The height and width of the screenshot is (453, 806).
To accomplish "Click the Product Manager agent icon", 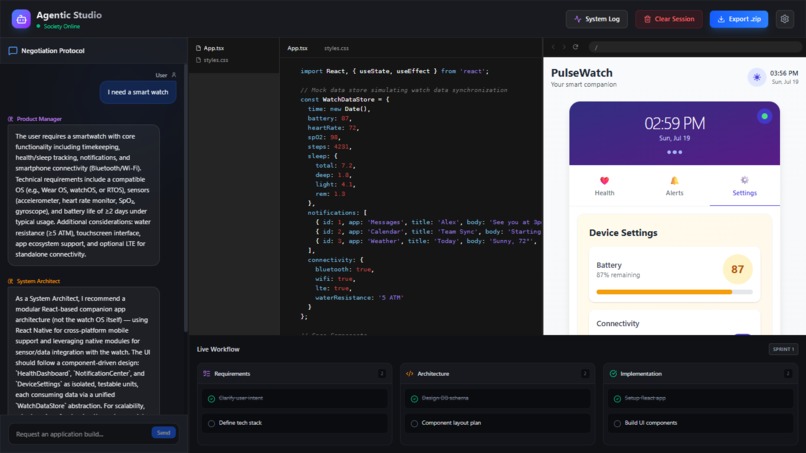I will pyautogui.click(x=11, y=119).
